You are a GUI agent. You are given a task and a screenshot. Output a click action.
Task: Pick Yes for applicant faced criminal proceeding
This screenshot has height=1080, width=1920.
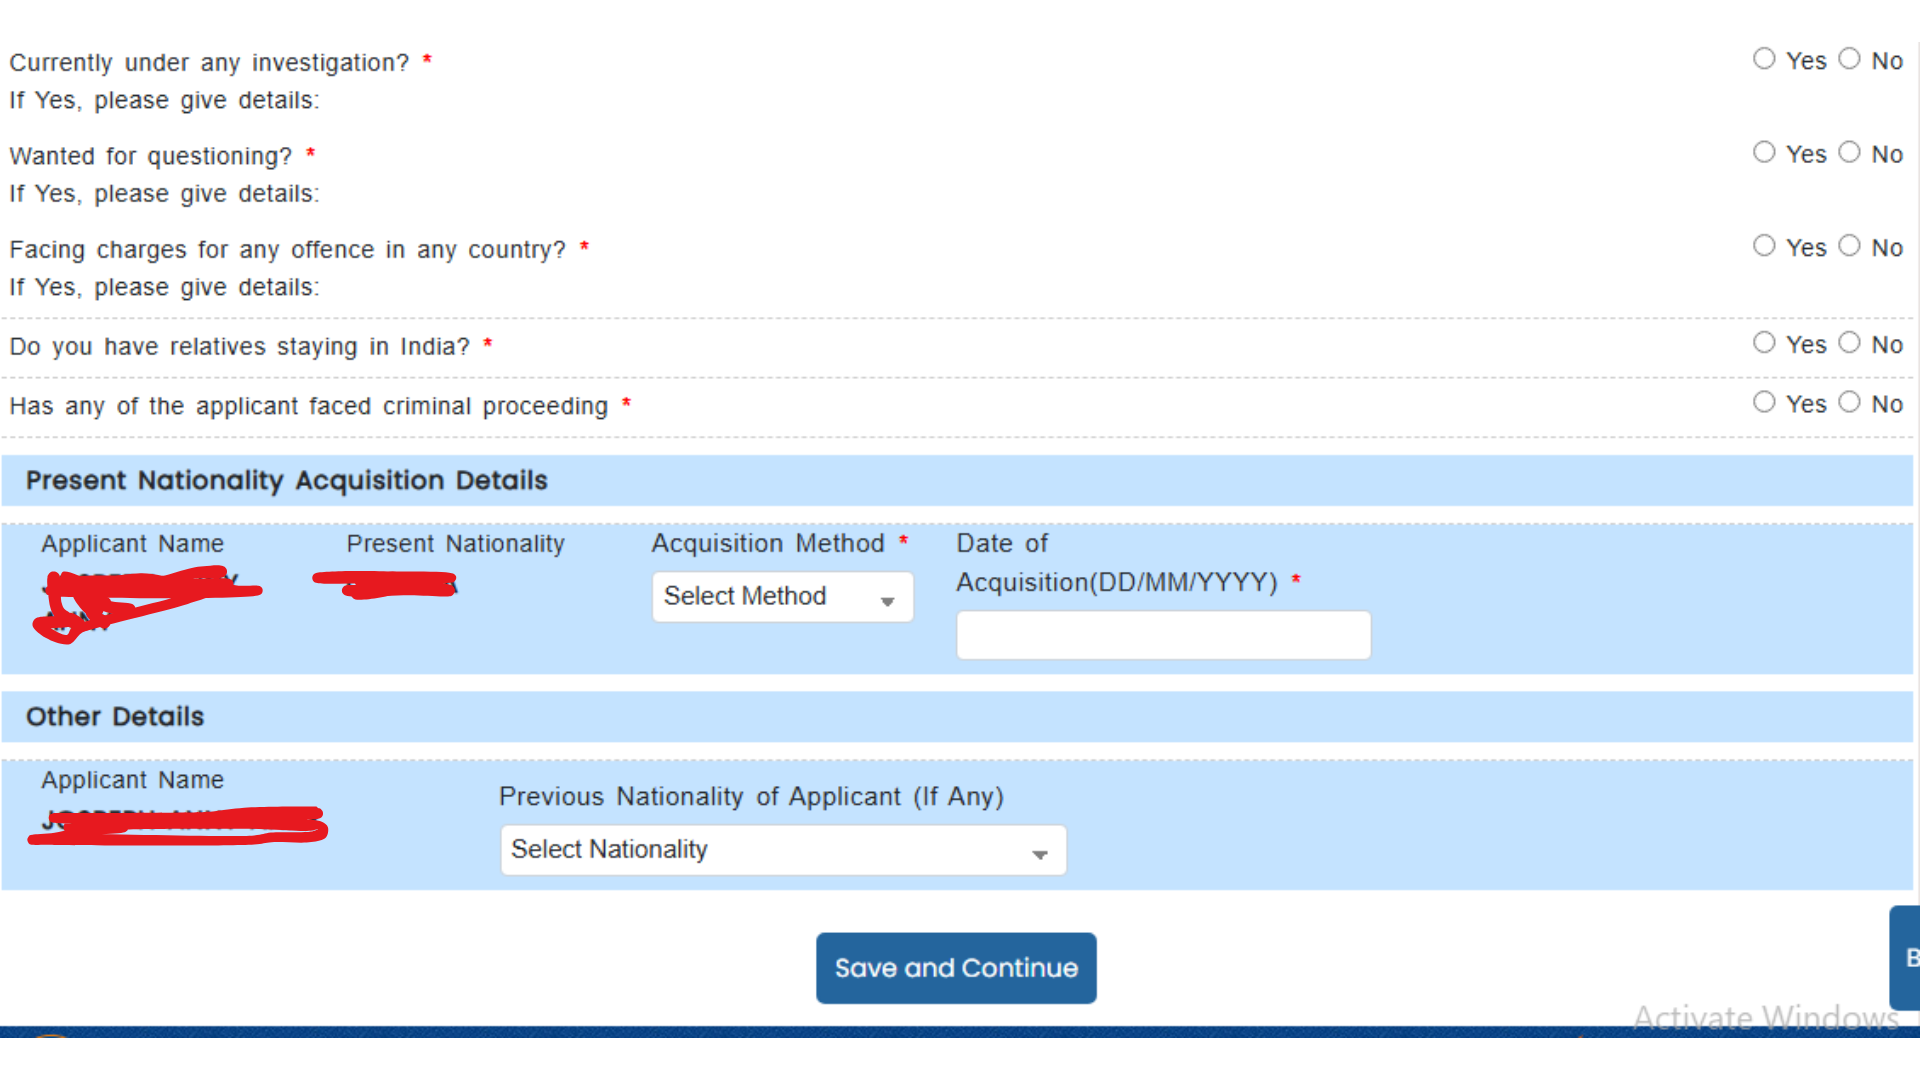click(1764, 402)
